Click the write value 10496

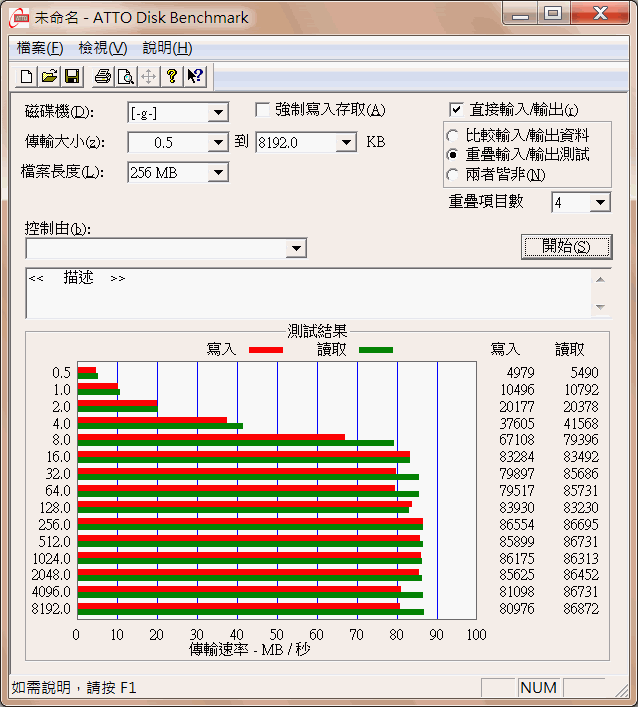[517, 390]
